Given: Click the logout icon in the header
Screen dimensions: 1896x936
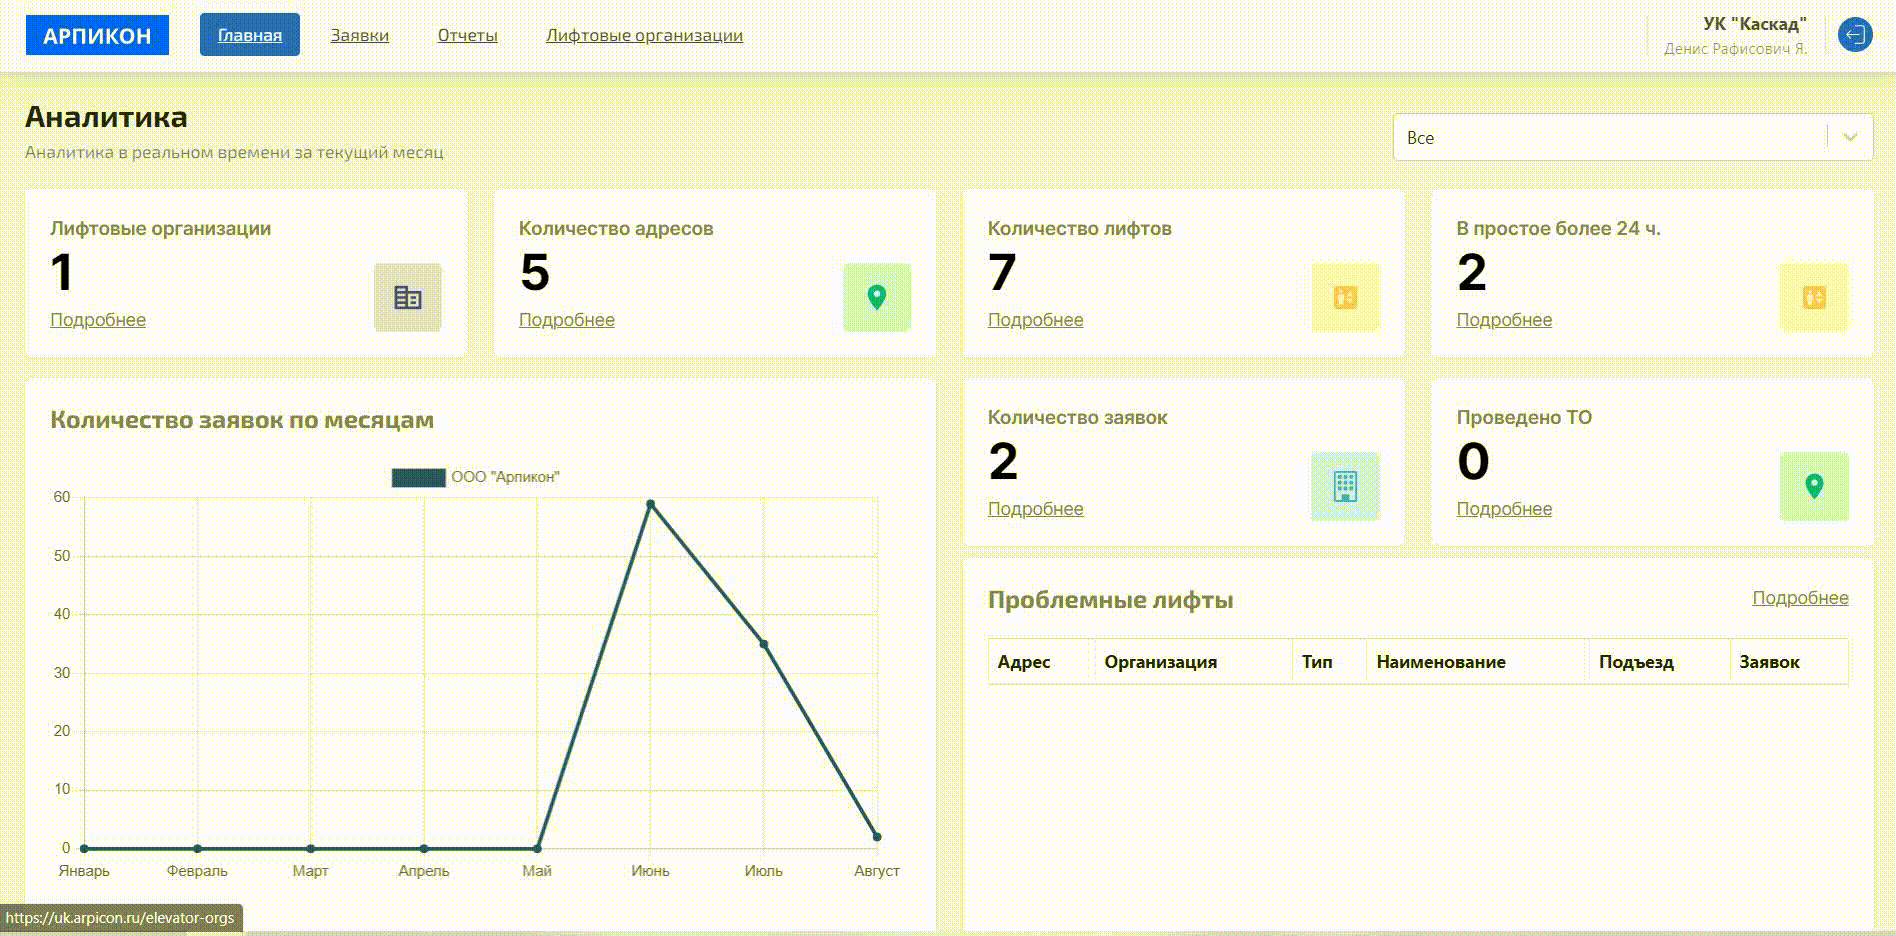Looking at the screenshot, I should click(1855, 35).
